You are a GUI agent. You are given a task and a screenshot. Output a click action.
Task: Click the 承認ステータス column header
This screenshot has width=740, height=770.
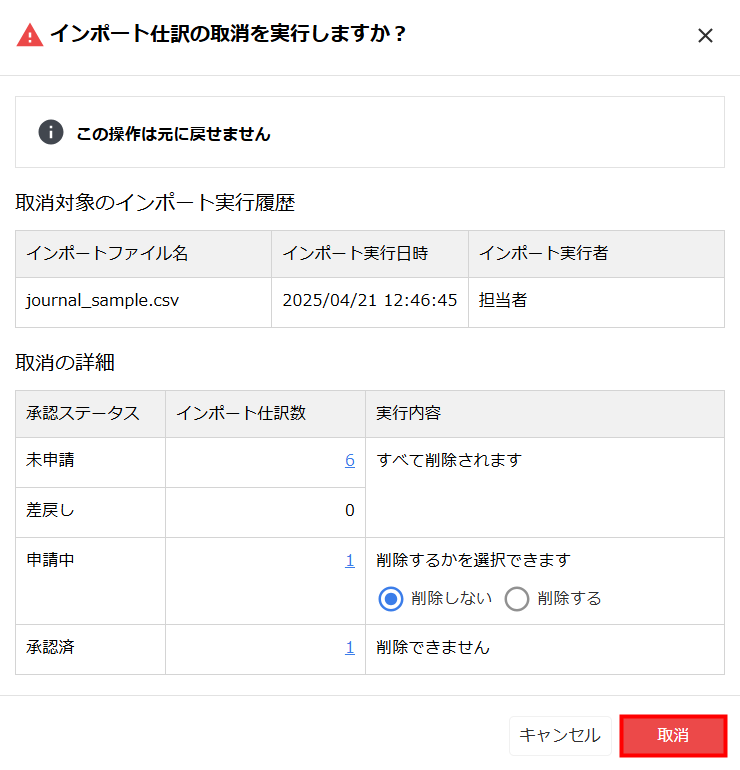90,413
